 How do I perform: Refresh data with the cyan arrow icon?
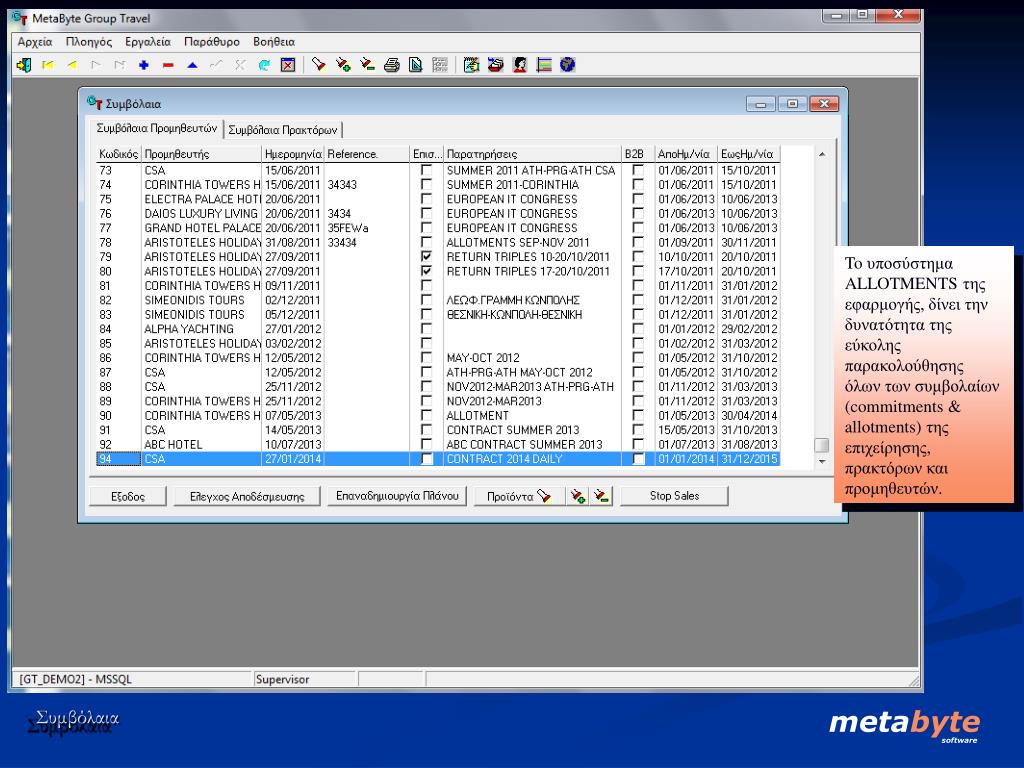tap(264, 65)
